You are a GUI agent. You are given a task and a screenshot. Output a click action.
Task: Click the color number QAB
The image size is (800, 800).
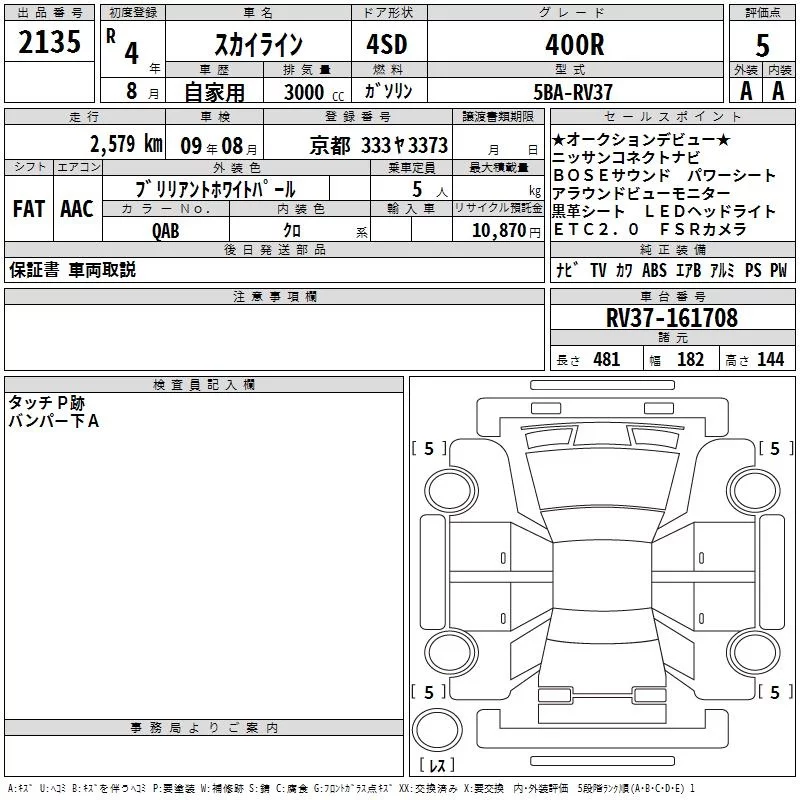click(166, 231)
